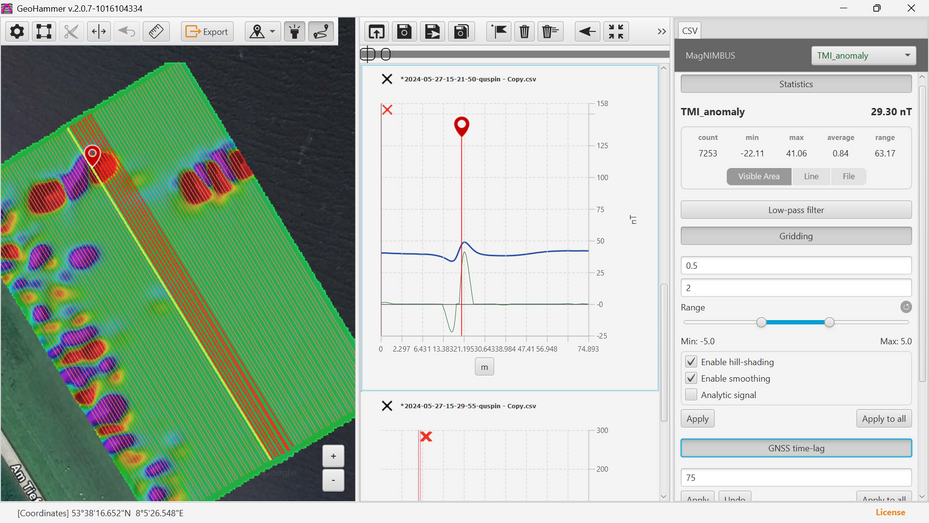Uncheck Enable hill-shading checkbox
The height and width of the screenshot is (523, 929).
pyautogui.click(x=691, y=362)
